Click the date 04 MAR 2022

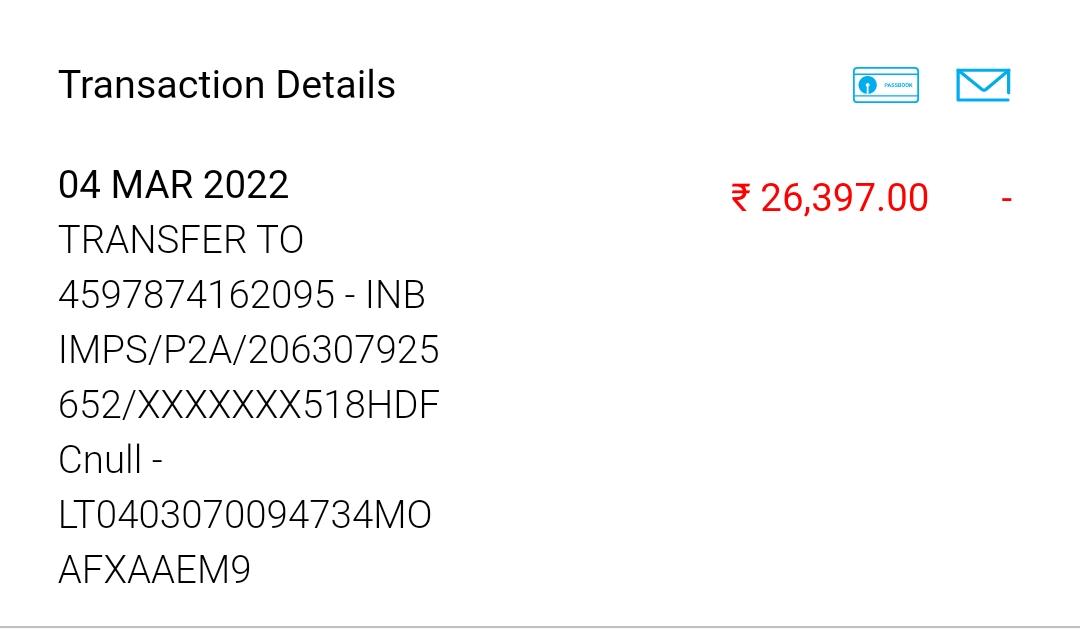(x=174, y=185)
